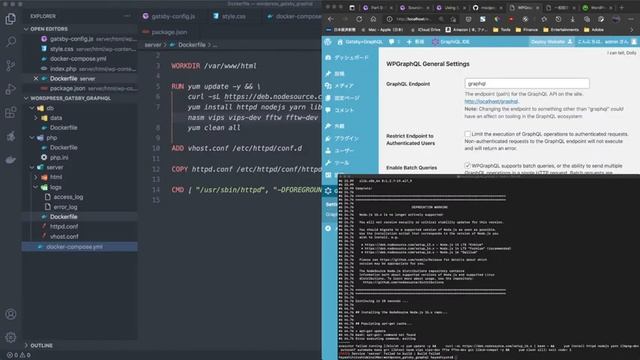Toggle the Enable Batch Queries checkbox
The height and width of the screenshot is (360, 640).
[x=467, y=166]
